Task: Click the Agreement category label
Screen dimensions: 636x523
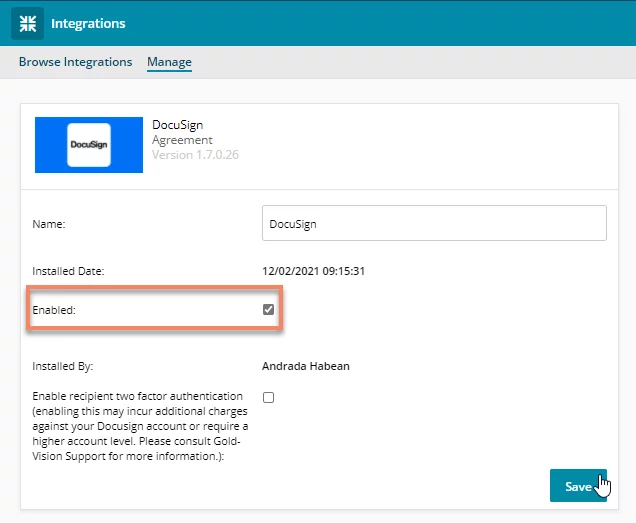Action: coord(182,140)
